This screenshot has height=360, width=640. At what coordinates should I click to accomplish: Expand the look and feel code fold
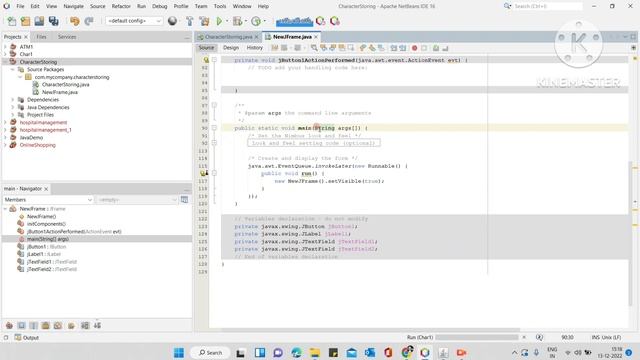(214, 143)
